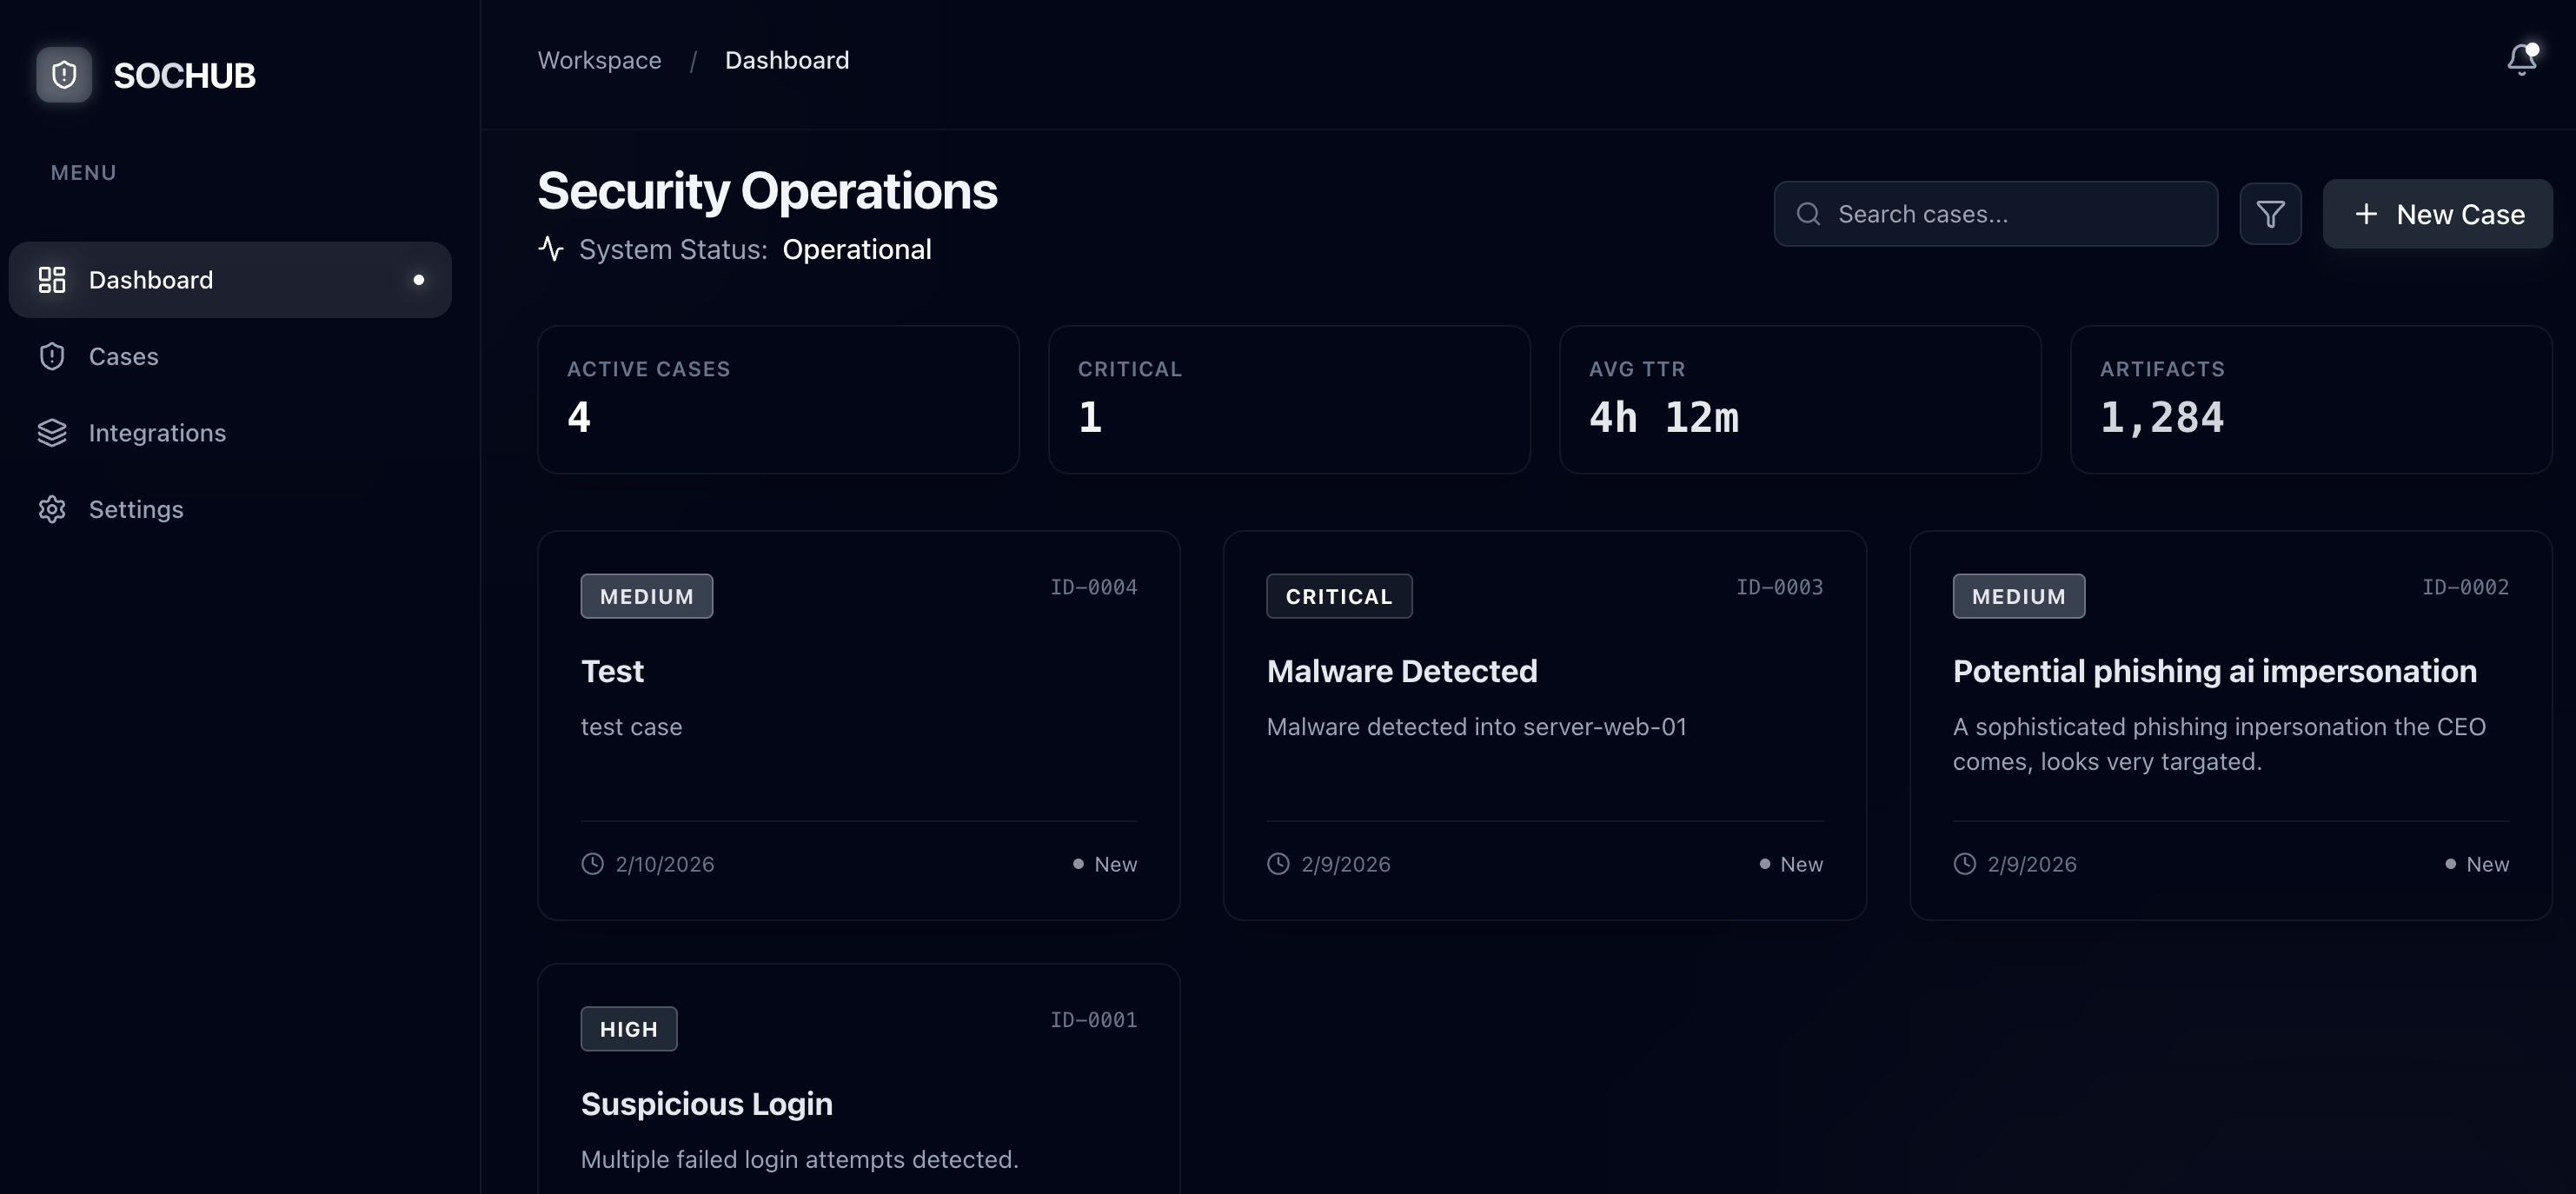This screenshot has height=1194, width=2576.
Task: Create a case with New Case button
Action: pyautogui.click(x=2438, y=213)
